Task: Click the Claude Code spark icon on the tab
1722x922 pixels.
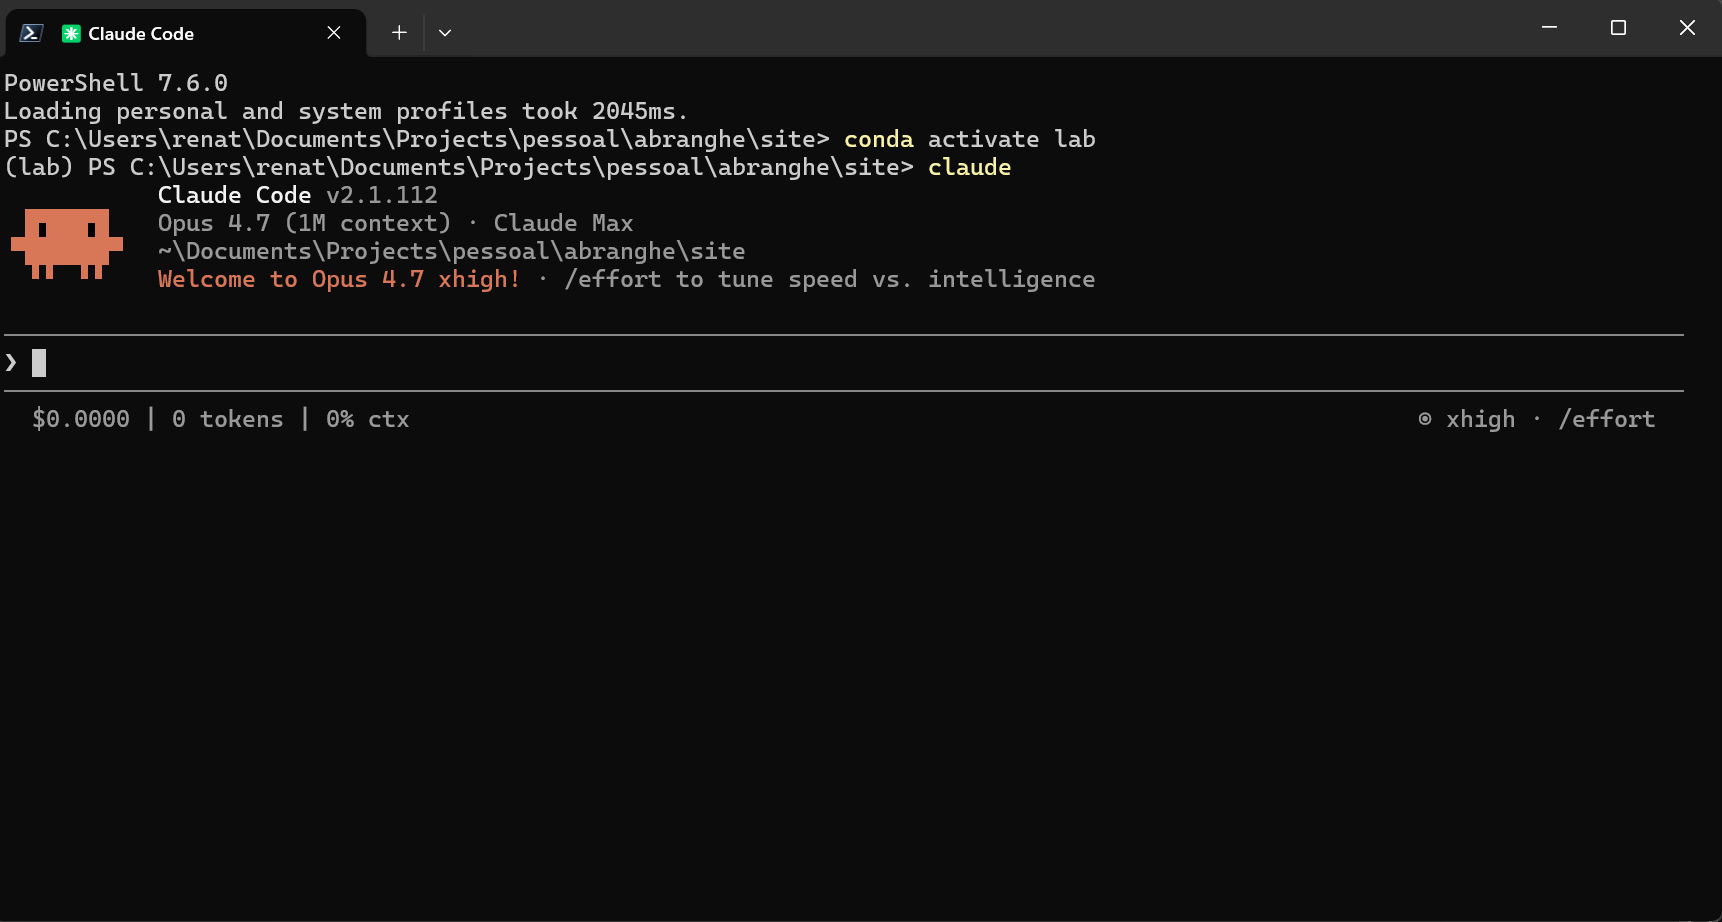Action: 70,32
